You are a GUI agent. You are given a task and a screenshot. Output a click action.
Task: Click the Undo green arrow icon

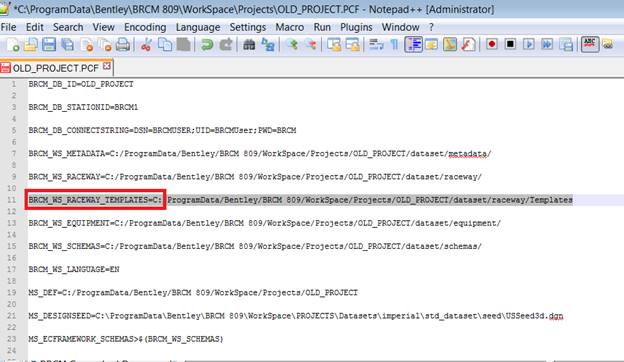click(x=207, y=45)
